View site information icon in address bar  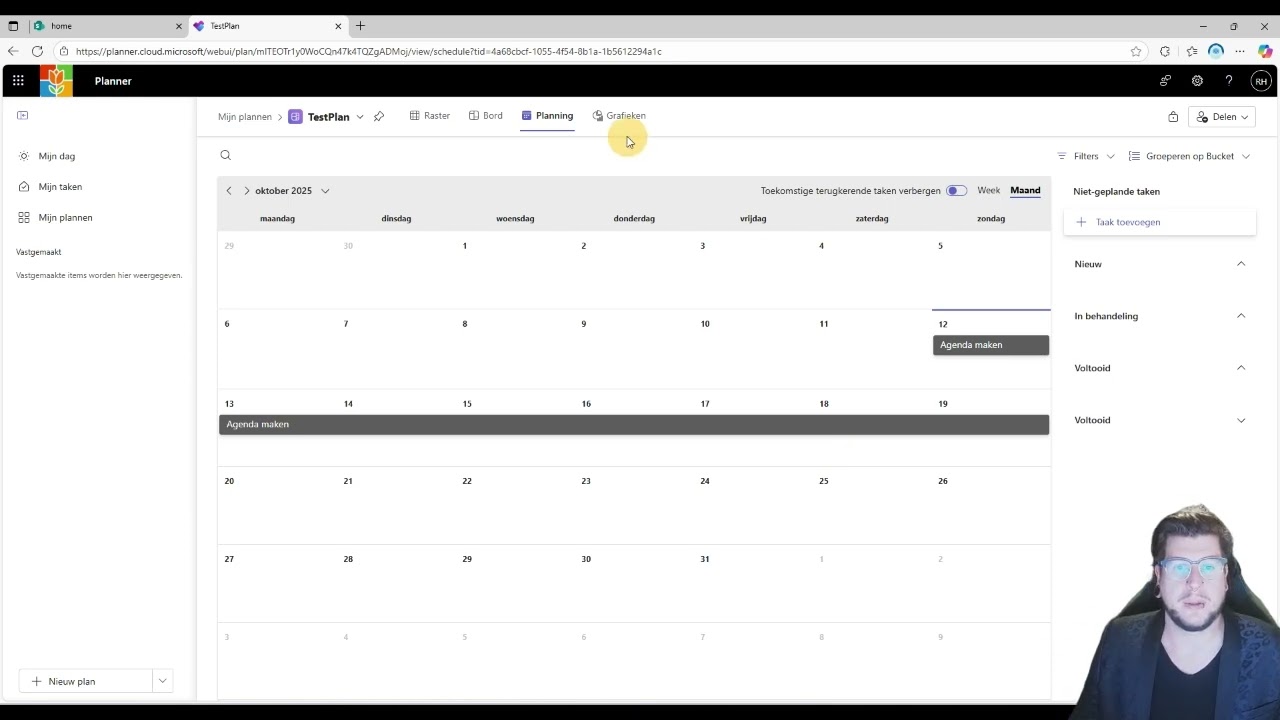pyautogui.click(x=64, y=51)
